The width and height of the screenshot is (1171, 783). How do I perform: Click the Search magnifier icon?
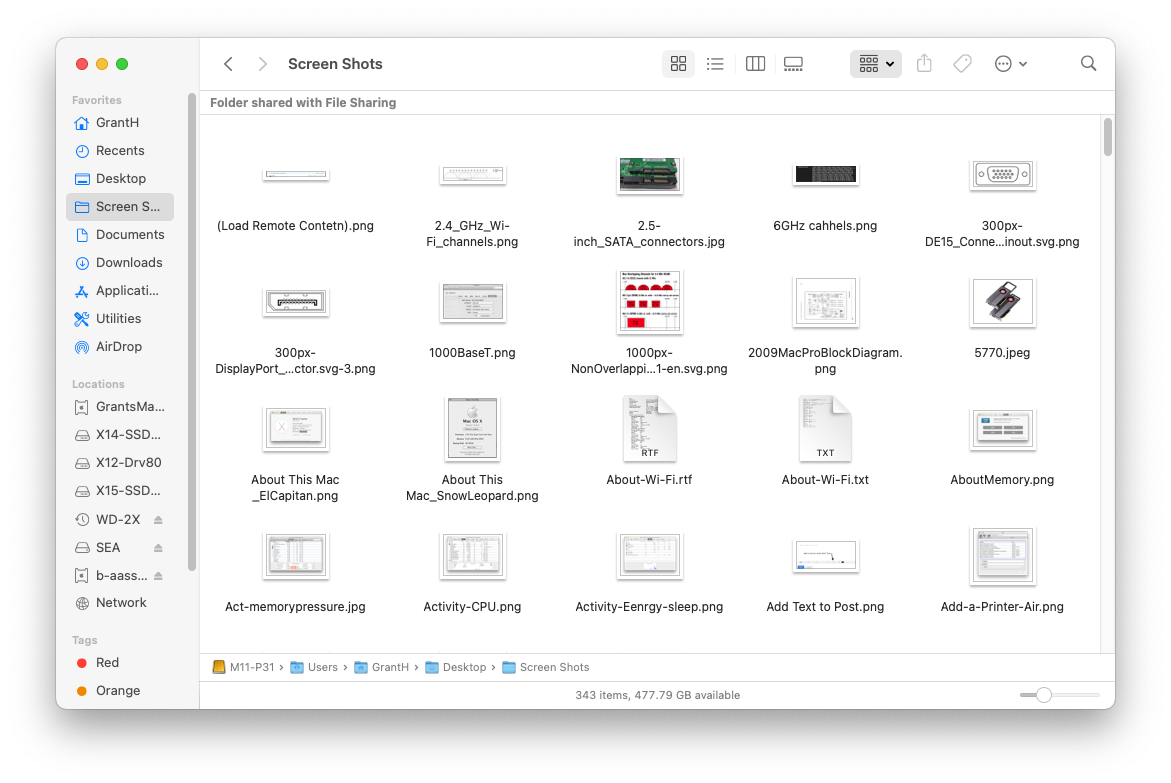(x=1088, y=64)
